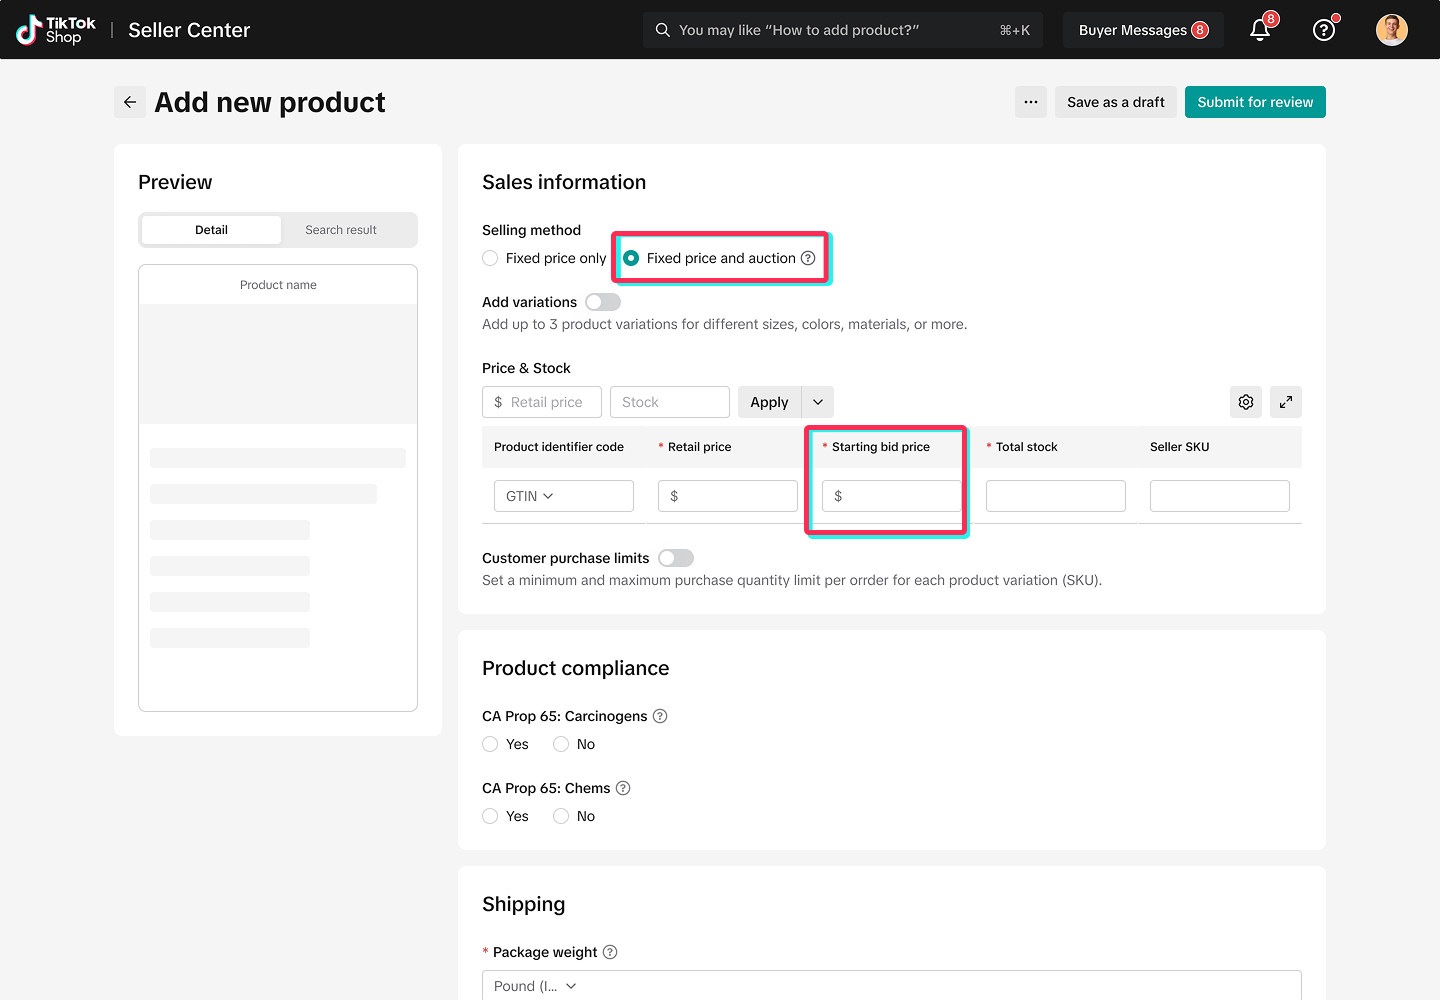Switch to the Search result preview tab
This screenshot has width=1440, height=1000.
(341, 230)
